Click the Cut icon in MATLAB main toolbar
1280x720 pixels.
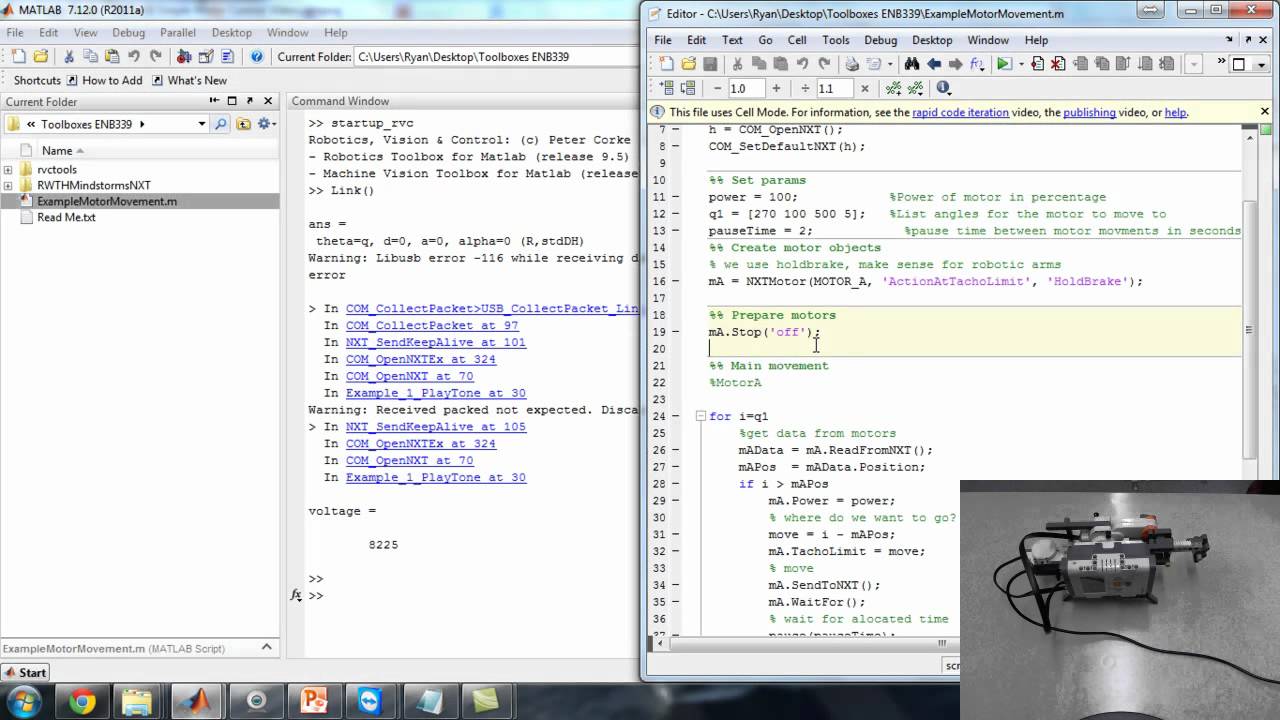69,57
